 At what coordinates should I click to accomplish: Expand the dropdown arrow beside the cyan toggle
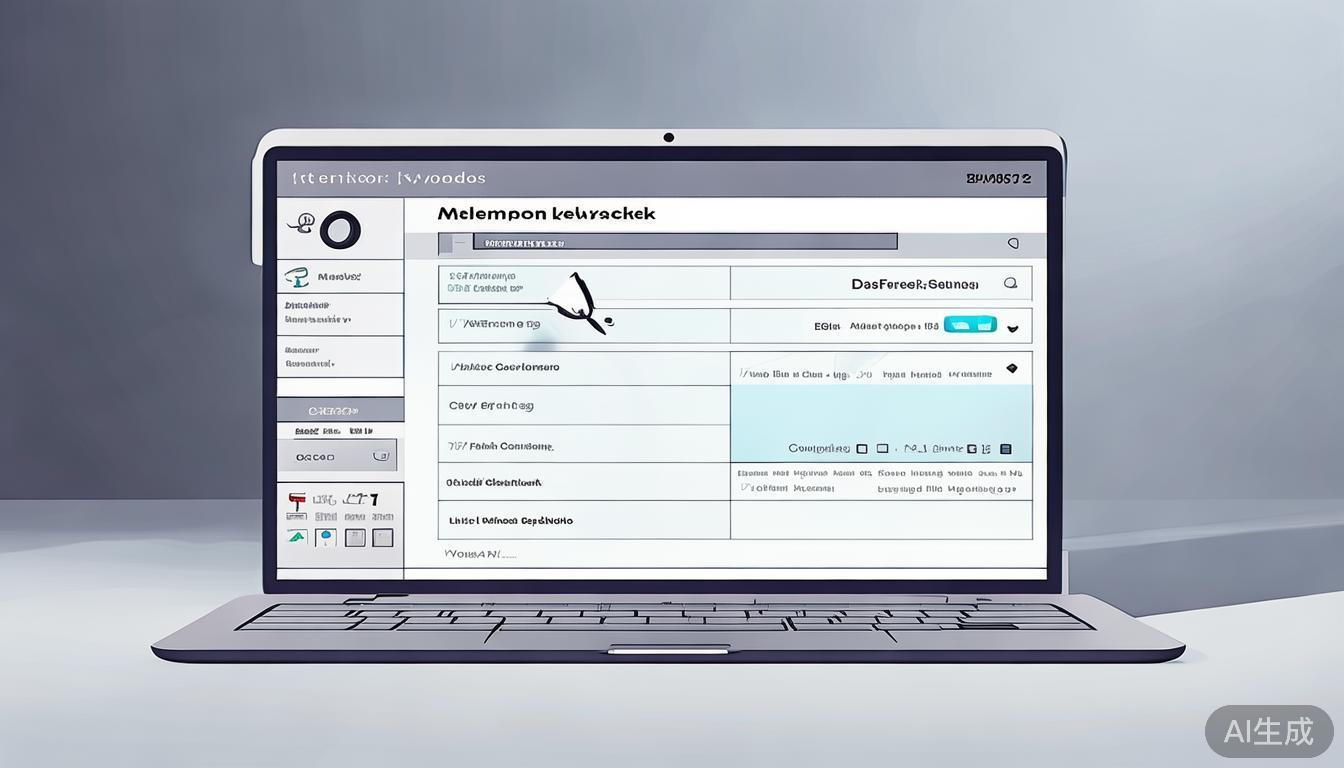1012,327
